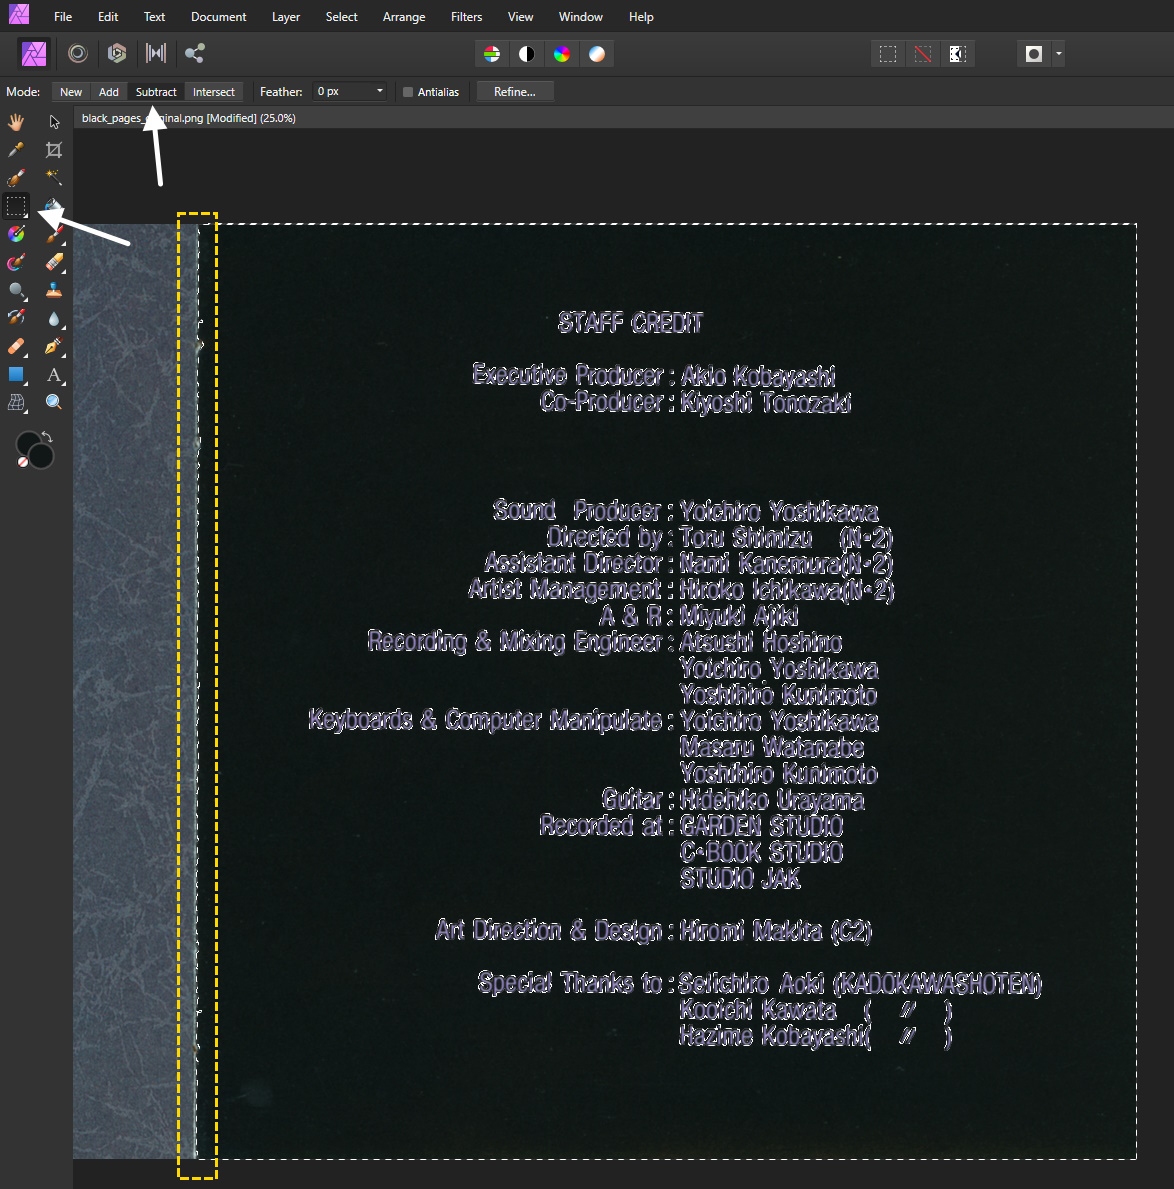
Task: Expand the quick mask options dropdown arrow
Action: [x=1059, y=54]
